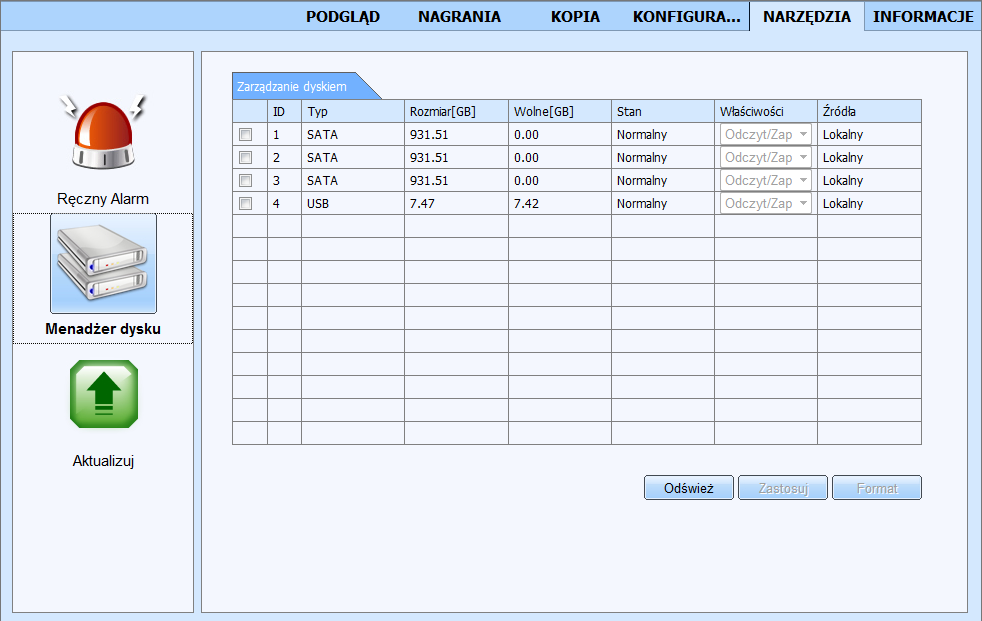This screenshot has height=621, width=982.
Task: Click 931.51 size in disk row 2
Action: tap(429, 158)
